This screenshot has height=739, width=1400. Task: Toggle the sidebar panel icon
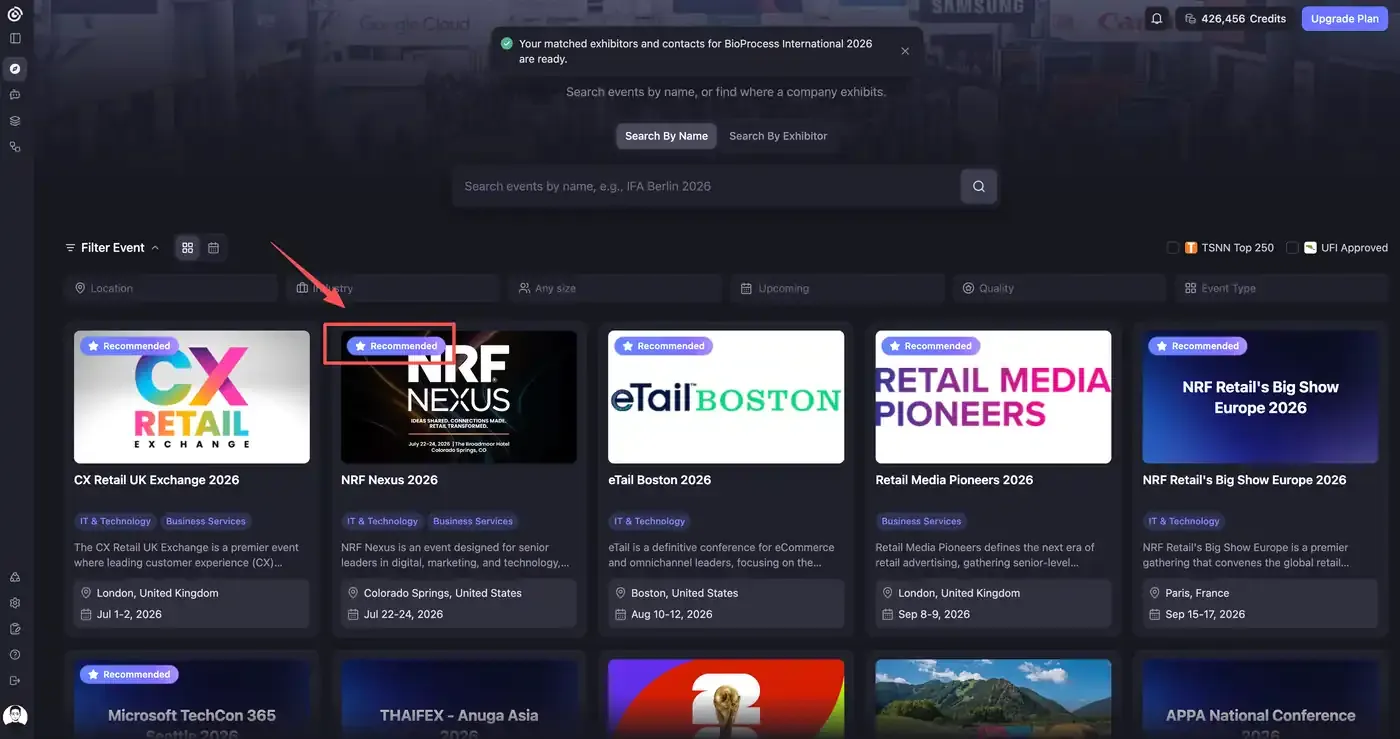click(x=15, y=38)
